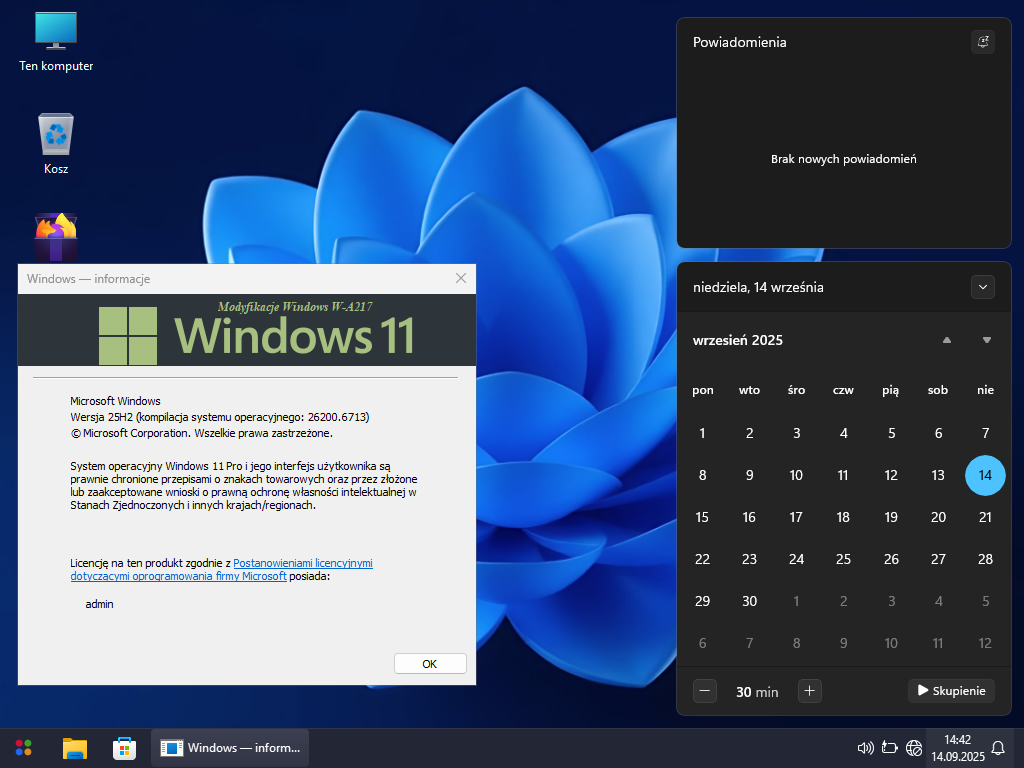Click the volume speaker icon in tray

tap(866, 747)
